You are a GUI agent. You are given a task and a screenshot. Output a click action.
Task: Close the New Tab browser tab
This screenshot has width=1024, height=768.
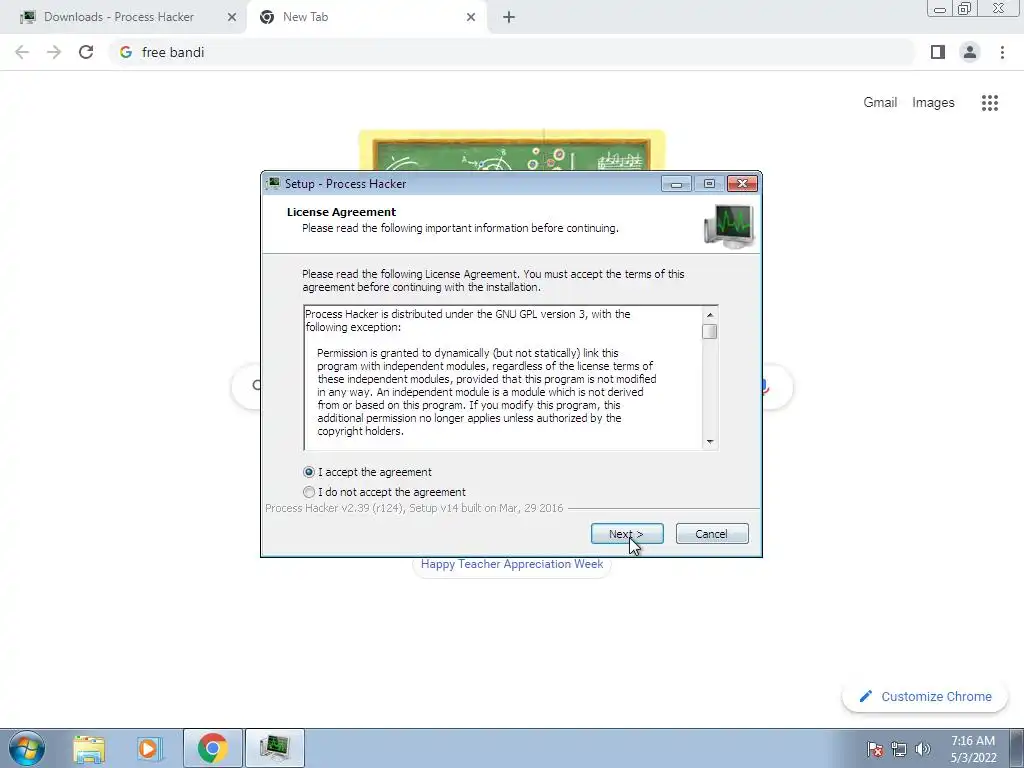click(471, 17)
